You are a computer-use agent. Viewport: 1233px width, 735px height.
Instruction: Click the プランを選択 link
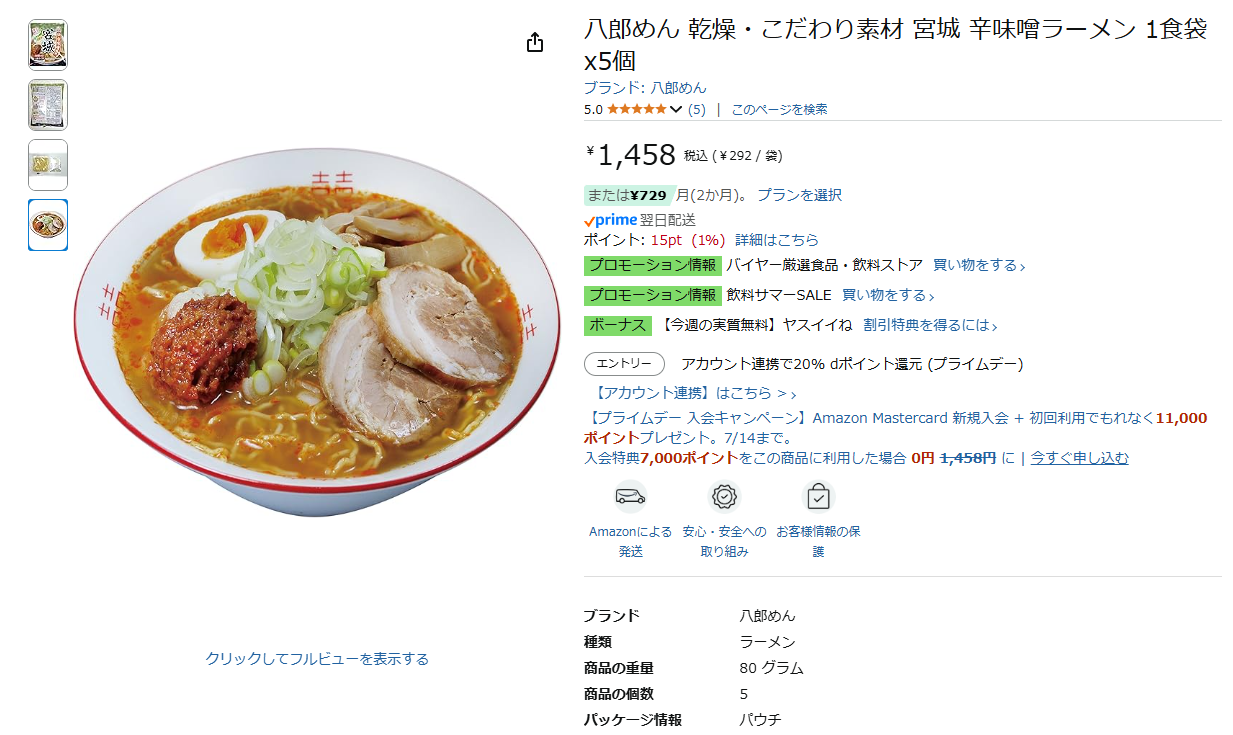(799, 195)
